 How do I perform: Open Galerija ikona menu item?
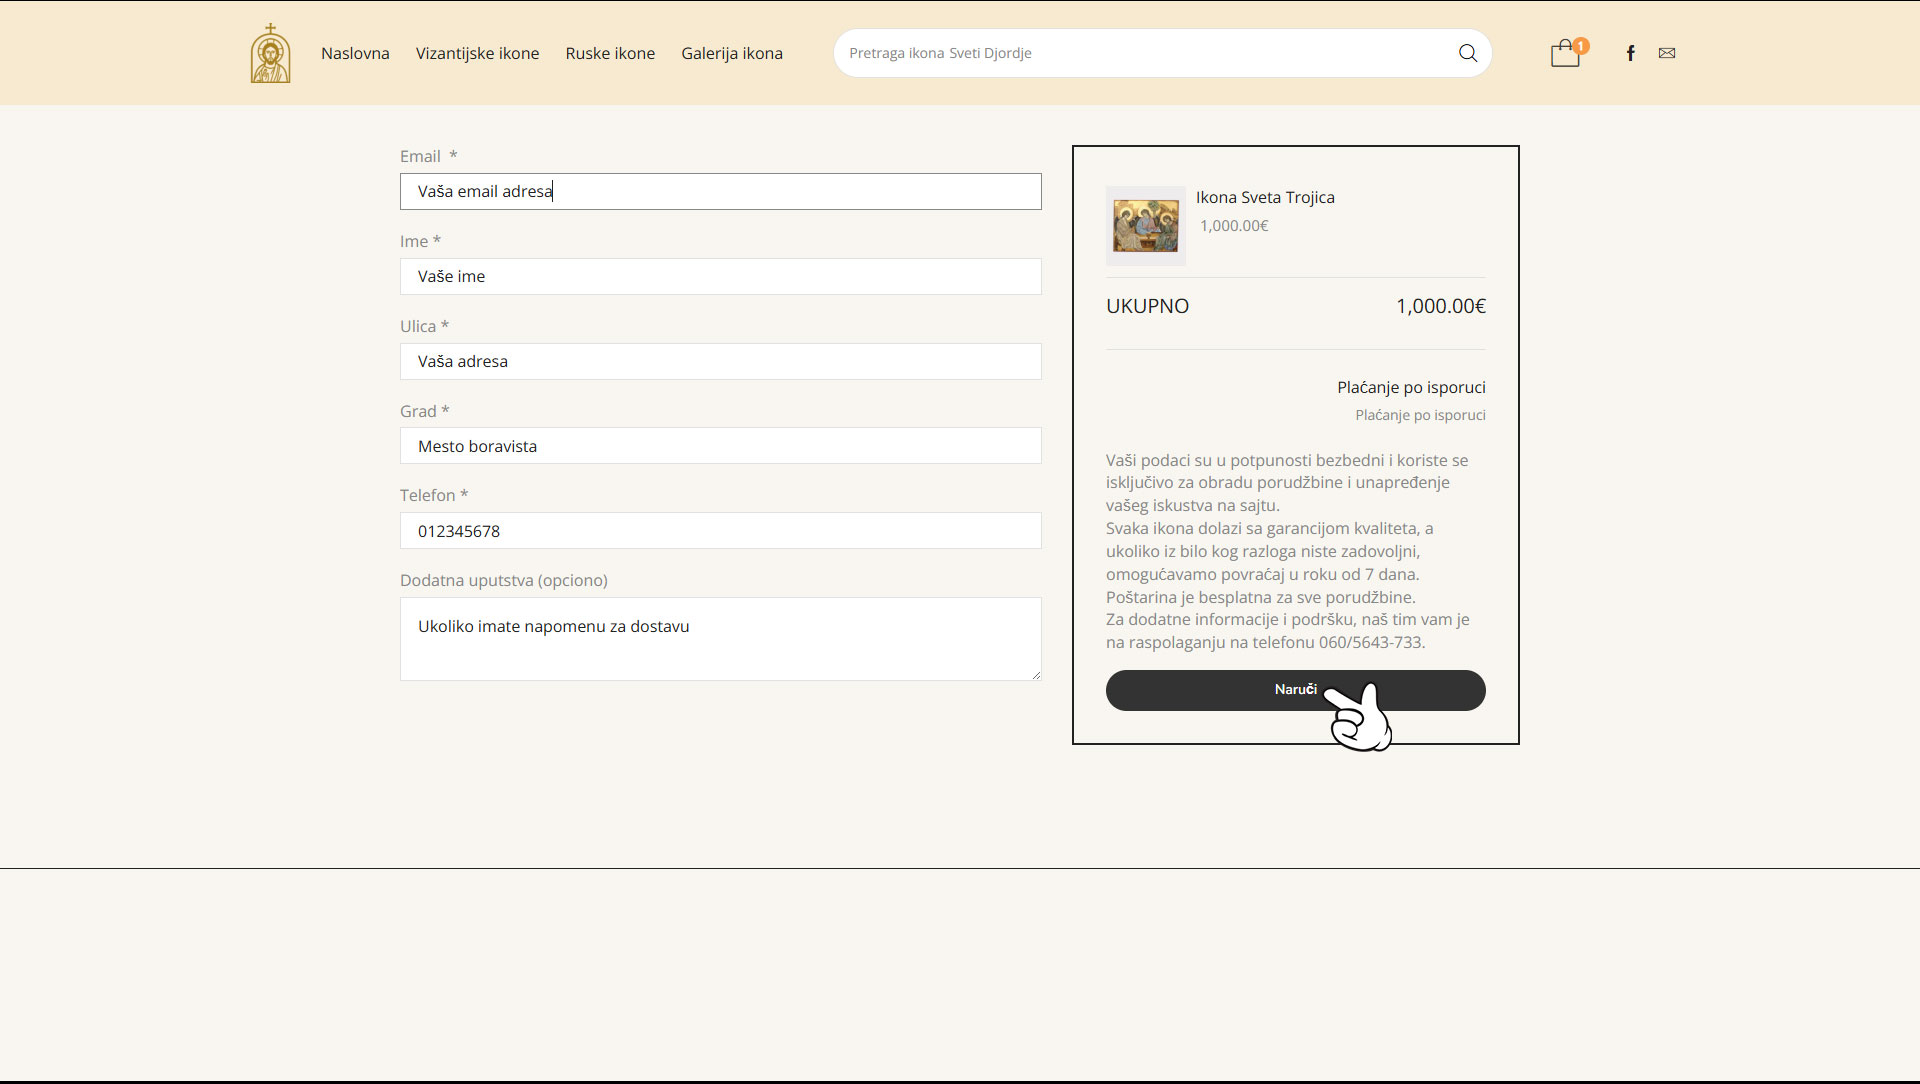[x=732, y=53]
